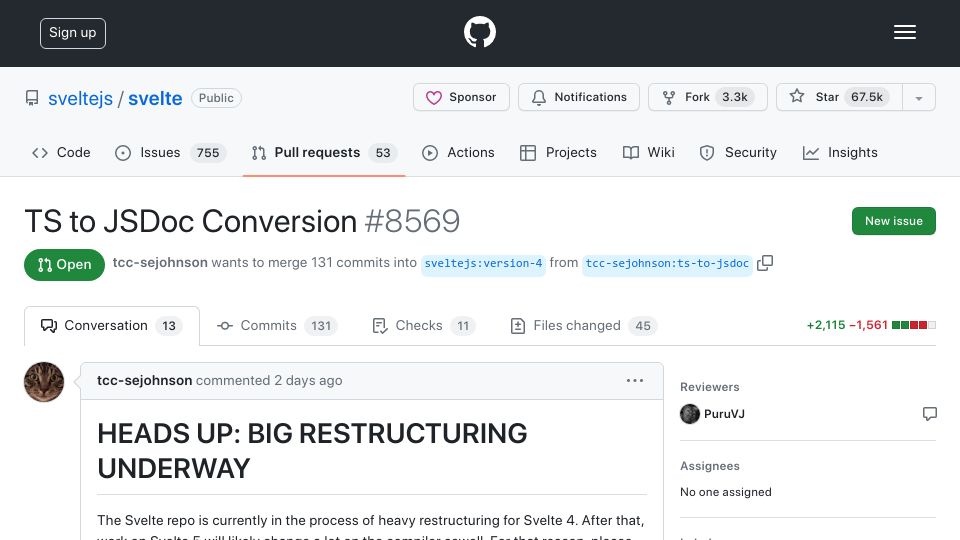This screenshot has height=540, width=960.
Task: Open the Files changed 45 tab
Action: pos(583,326)
